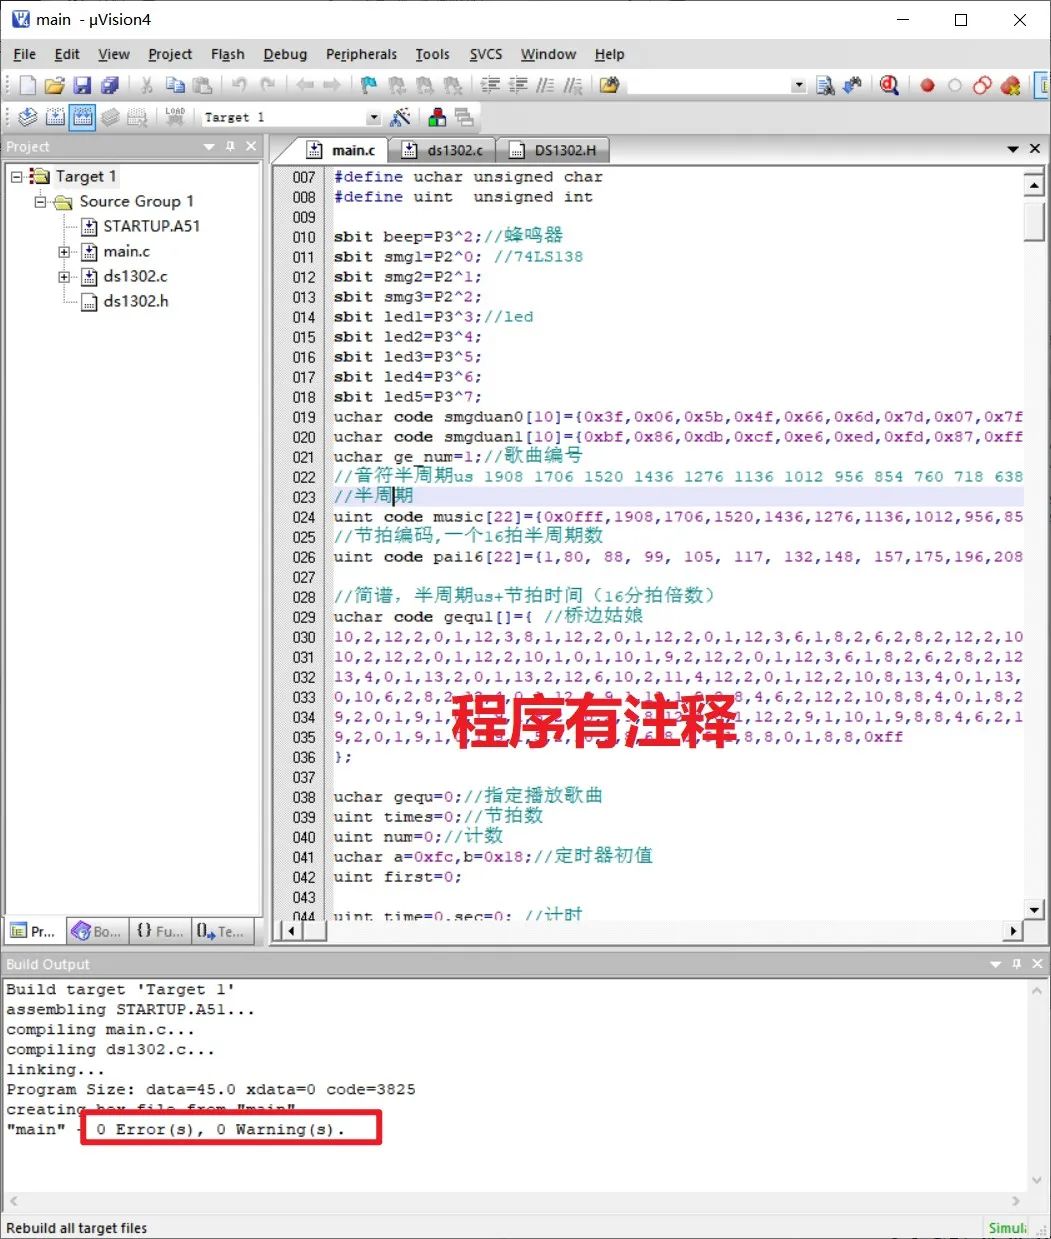Pin the Build Output panel

pos(1016,964)
